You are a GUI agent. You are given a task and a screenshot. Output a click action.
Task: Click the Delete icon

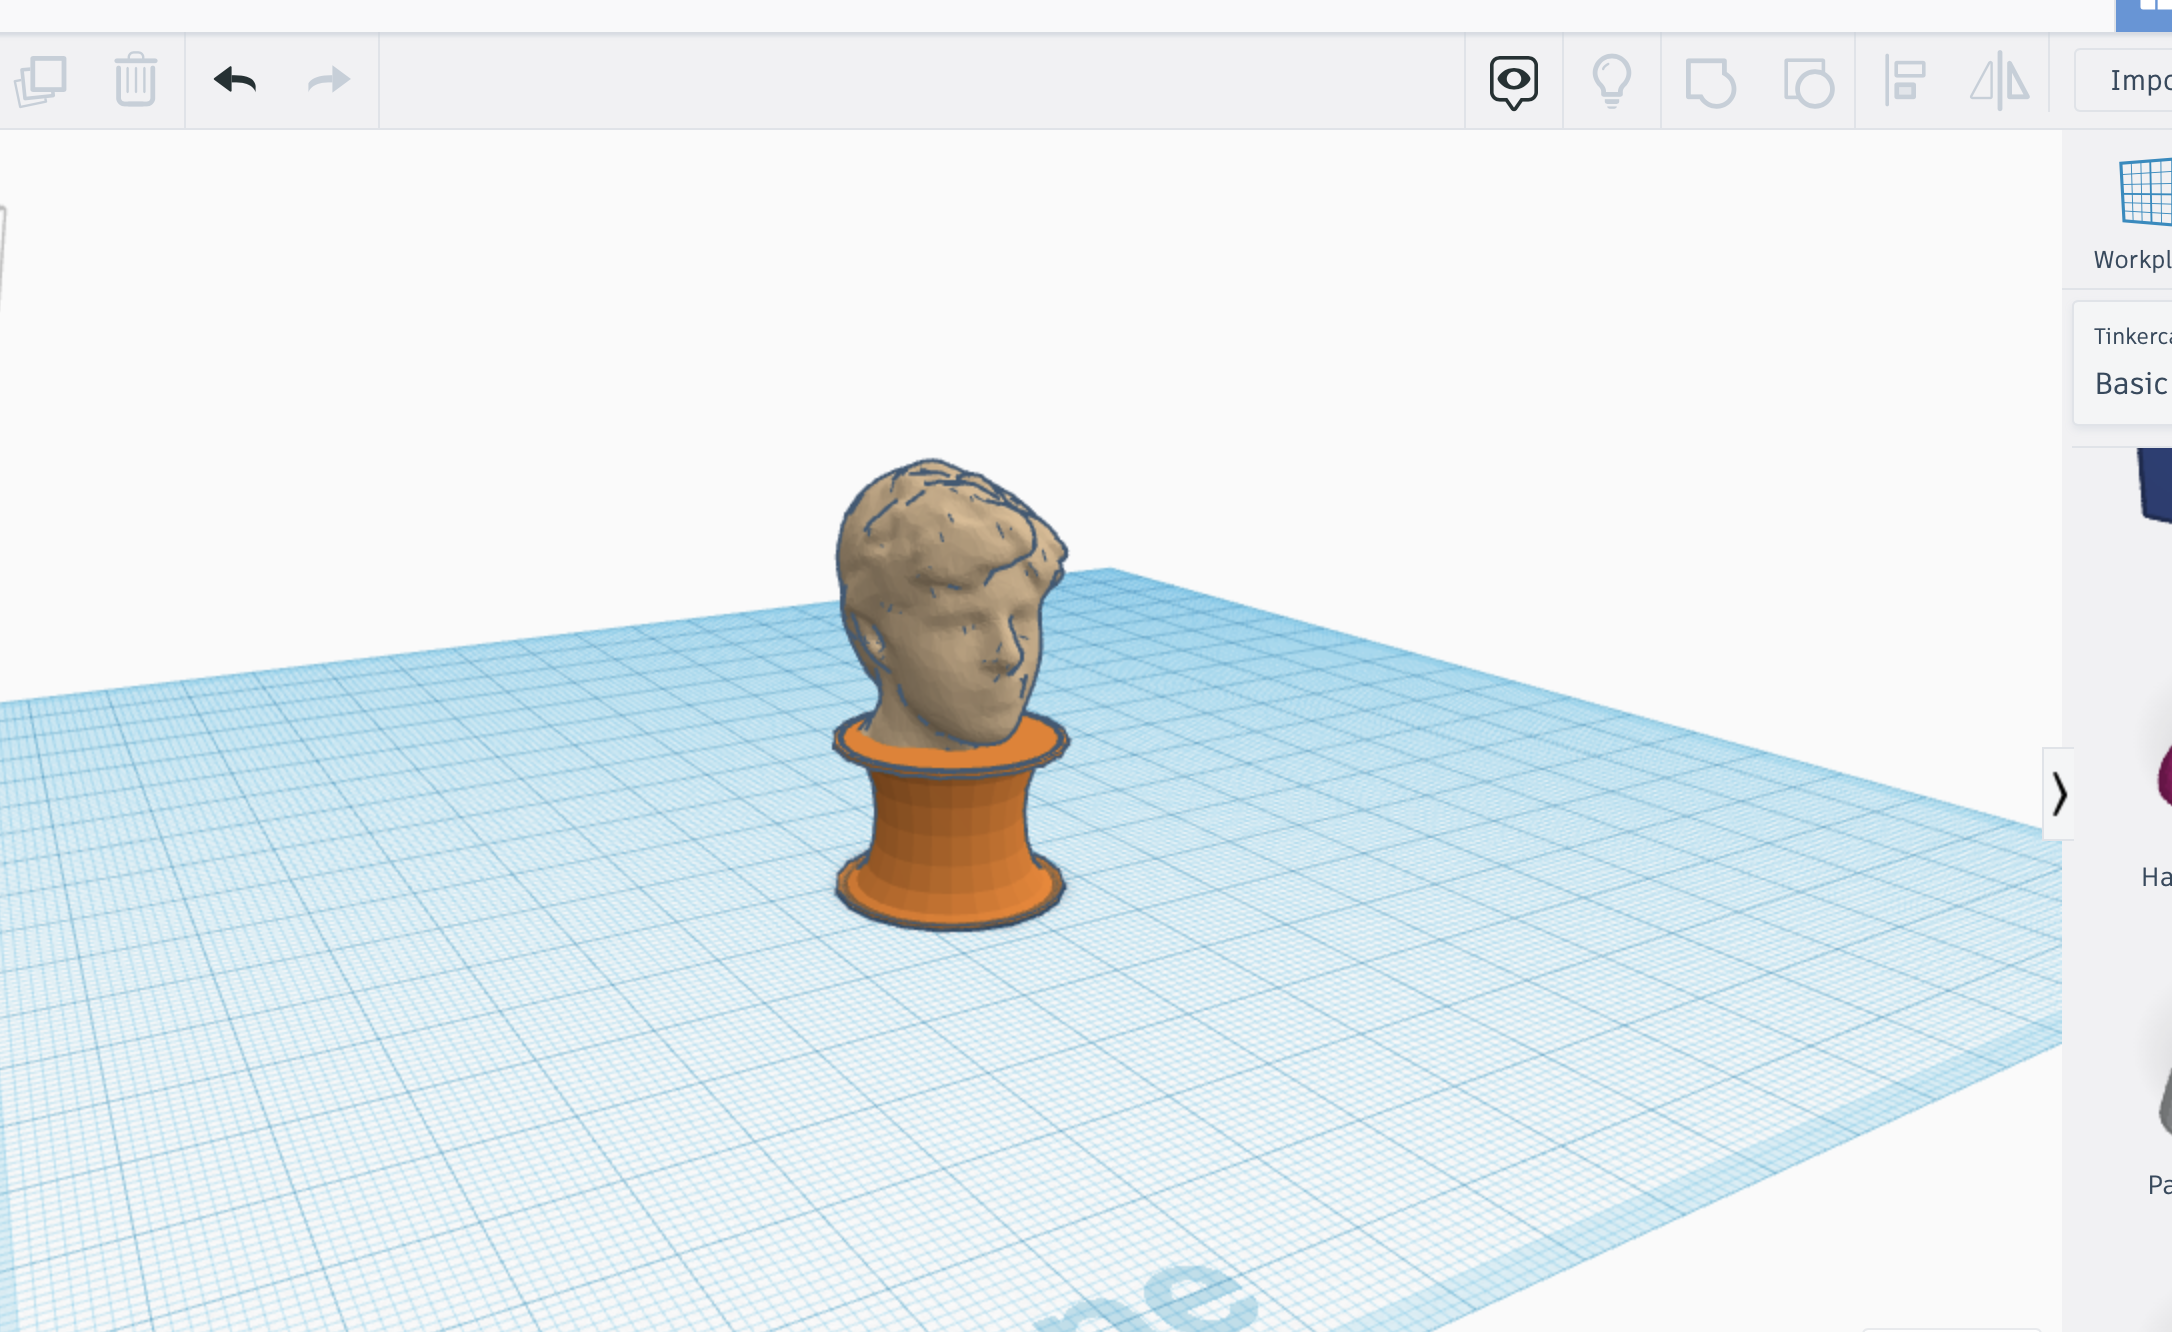pos(136,81)
